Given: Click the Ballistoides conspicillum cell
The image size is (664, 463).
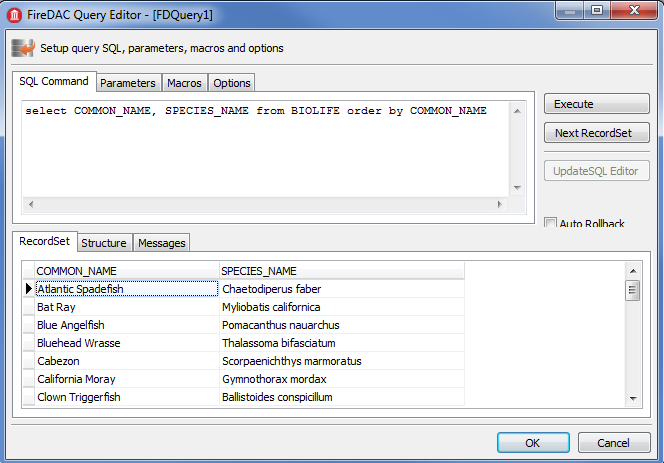Looking at the screenshot, I should point(342,397).
